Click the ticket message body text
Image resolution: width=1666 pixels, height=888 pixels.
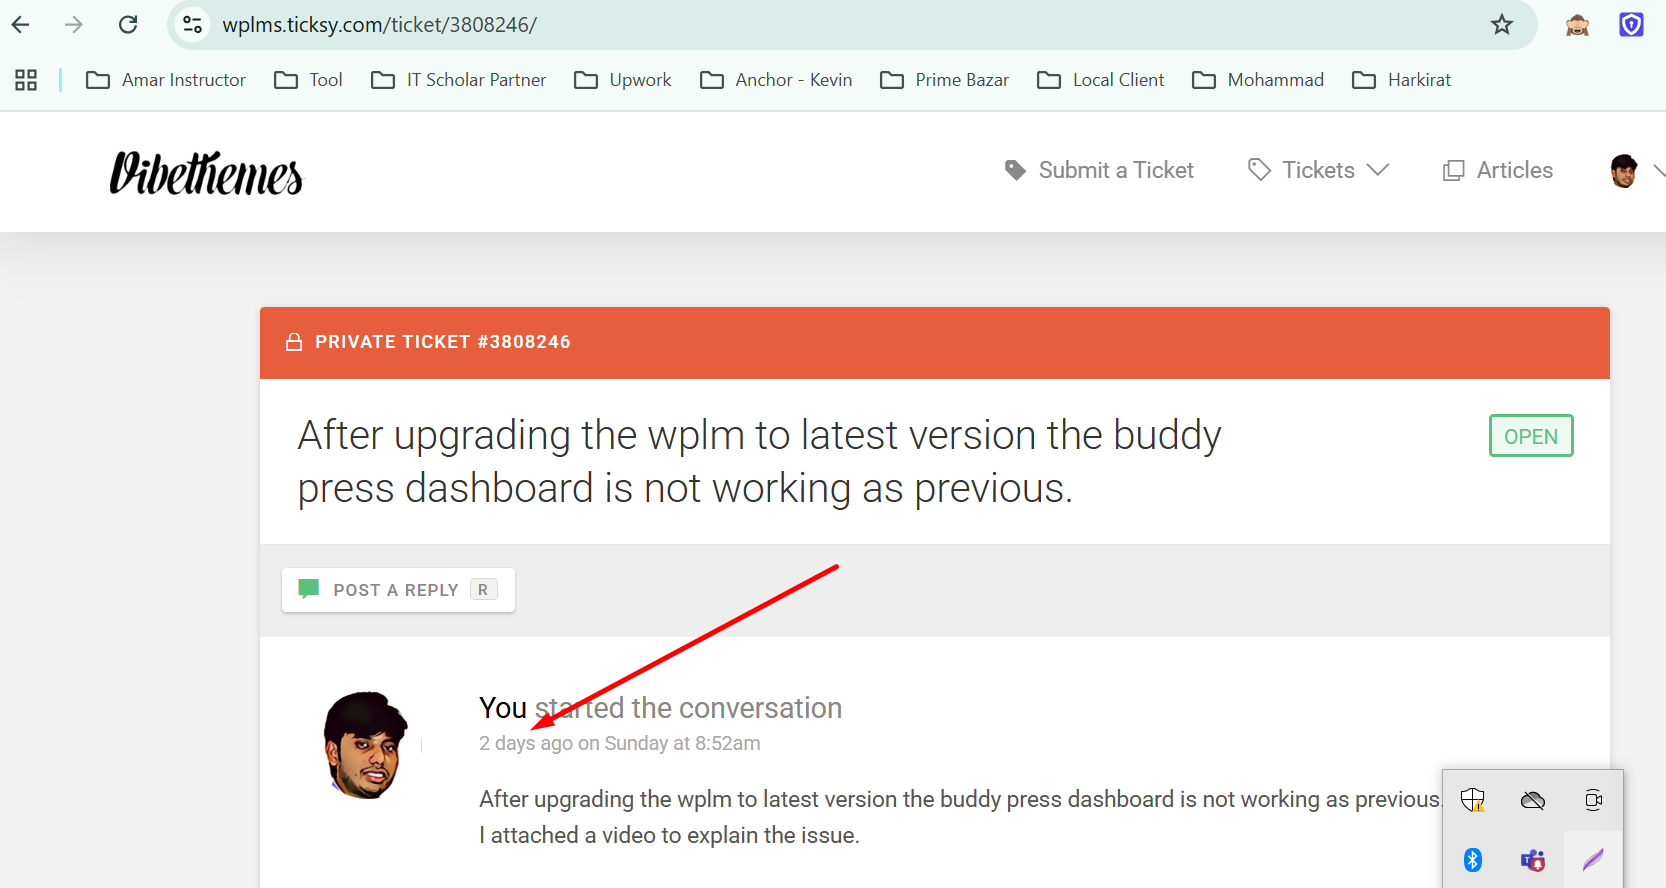pos(961,817)
